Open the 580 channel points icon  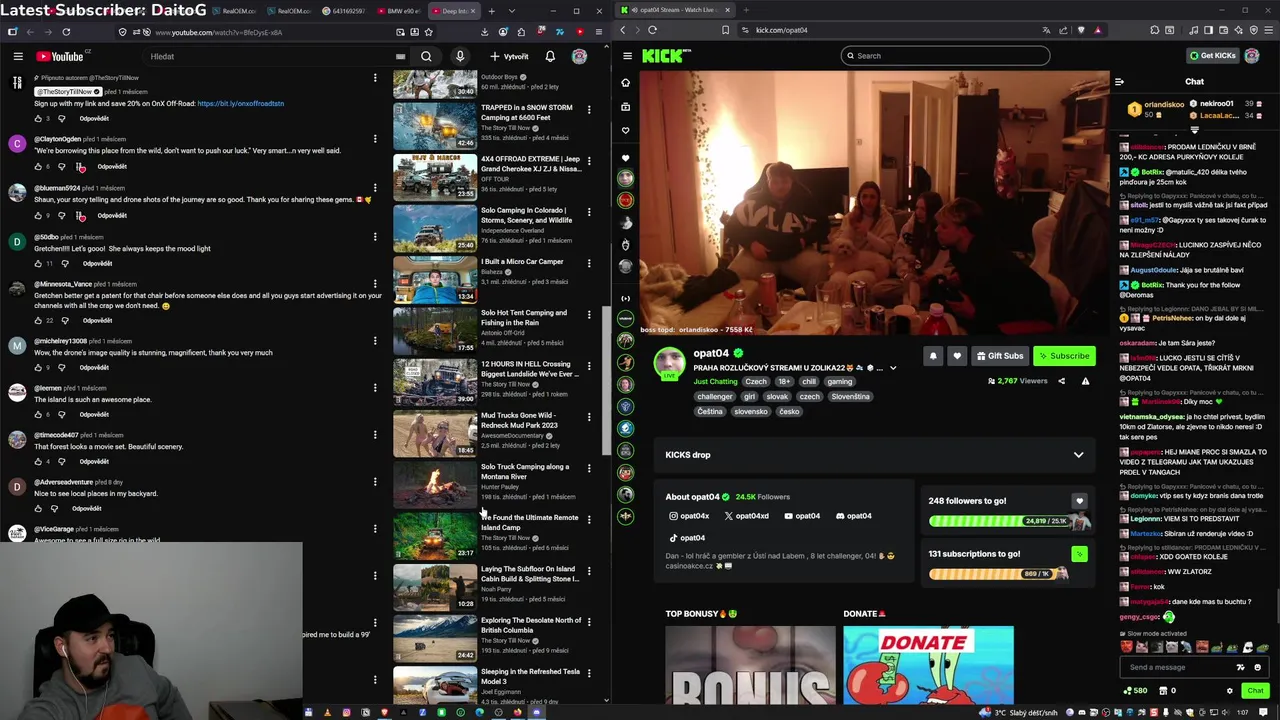1135,691
